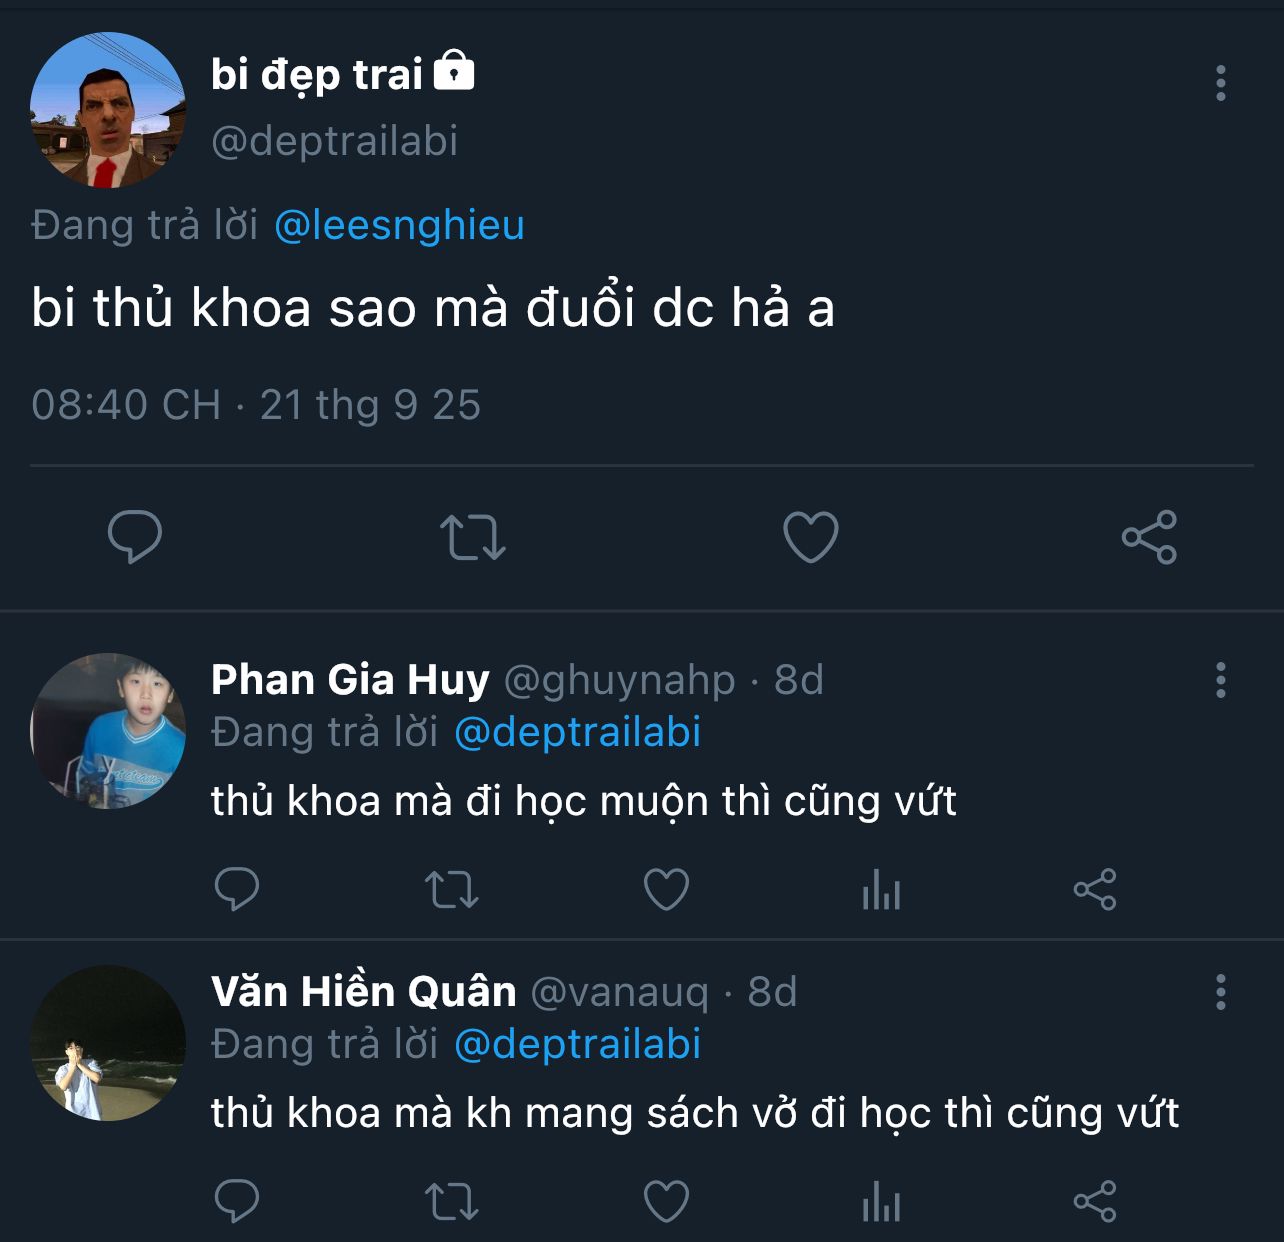Open more options on Văn Hiền Quân's reply
The width and height of the screenshot is (1284, 1242).
tap(1221, 992)
